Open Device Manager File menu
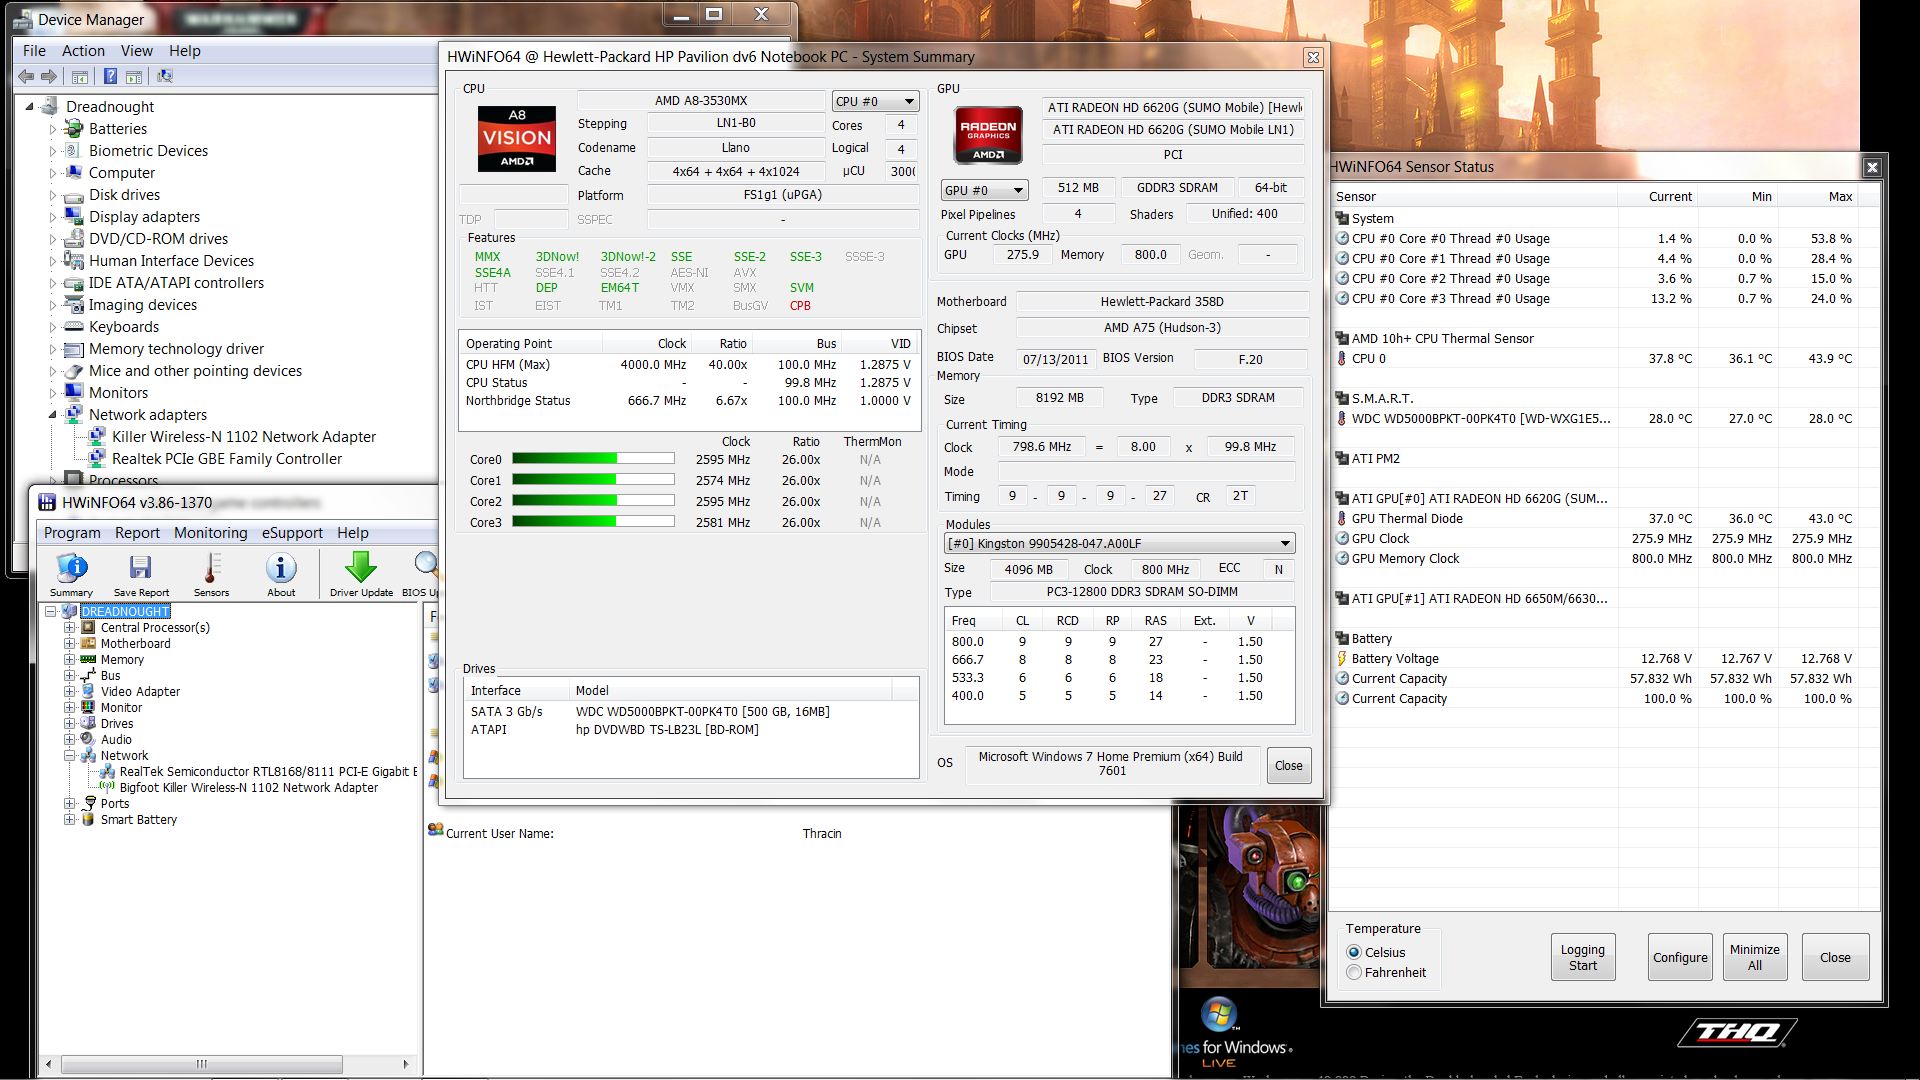 coord(34,51)
